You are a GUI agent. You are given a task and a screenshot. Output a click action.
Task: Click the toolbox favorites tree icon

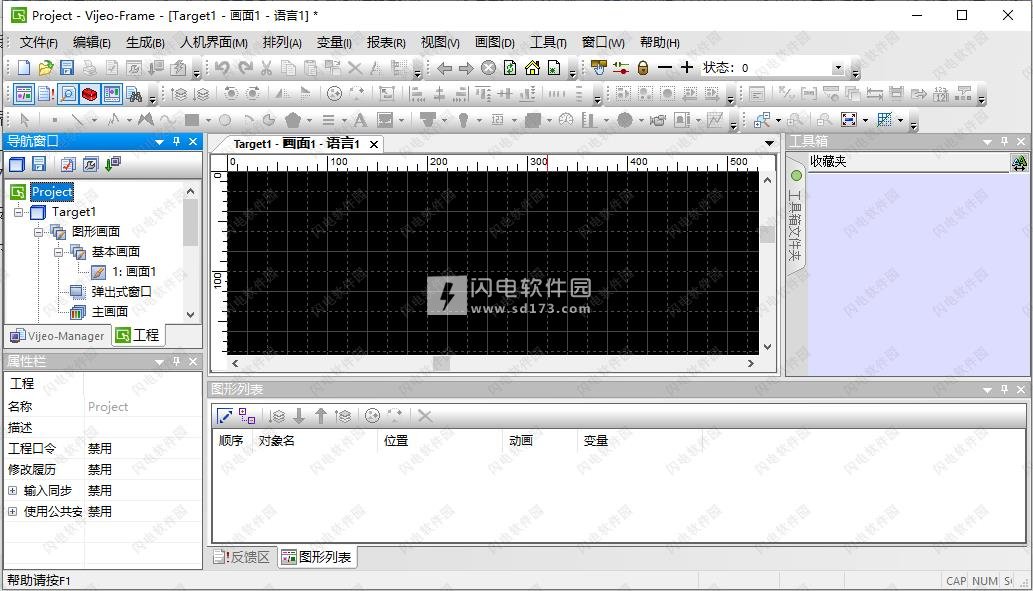pos(1019,162)
